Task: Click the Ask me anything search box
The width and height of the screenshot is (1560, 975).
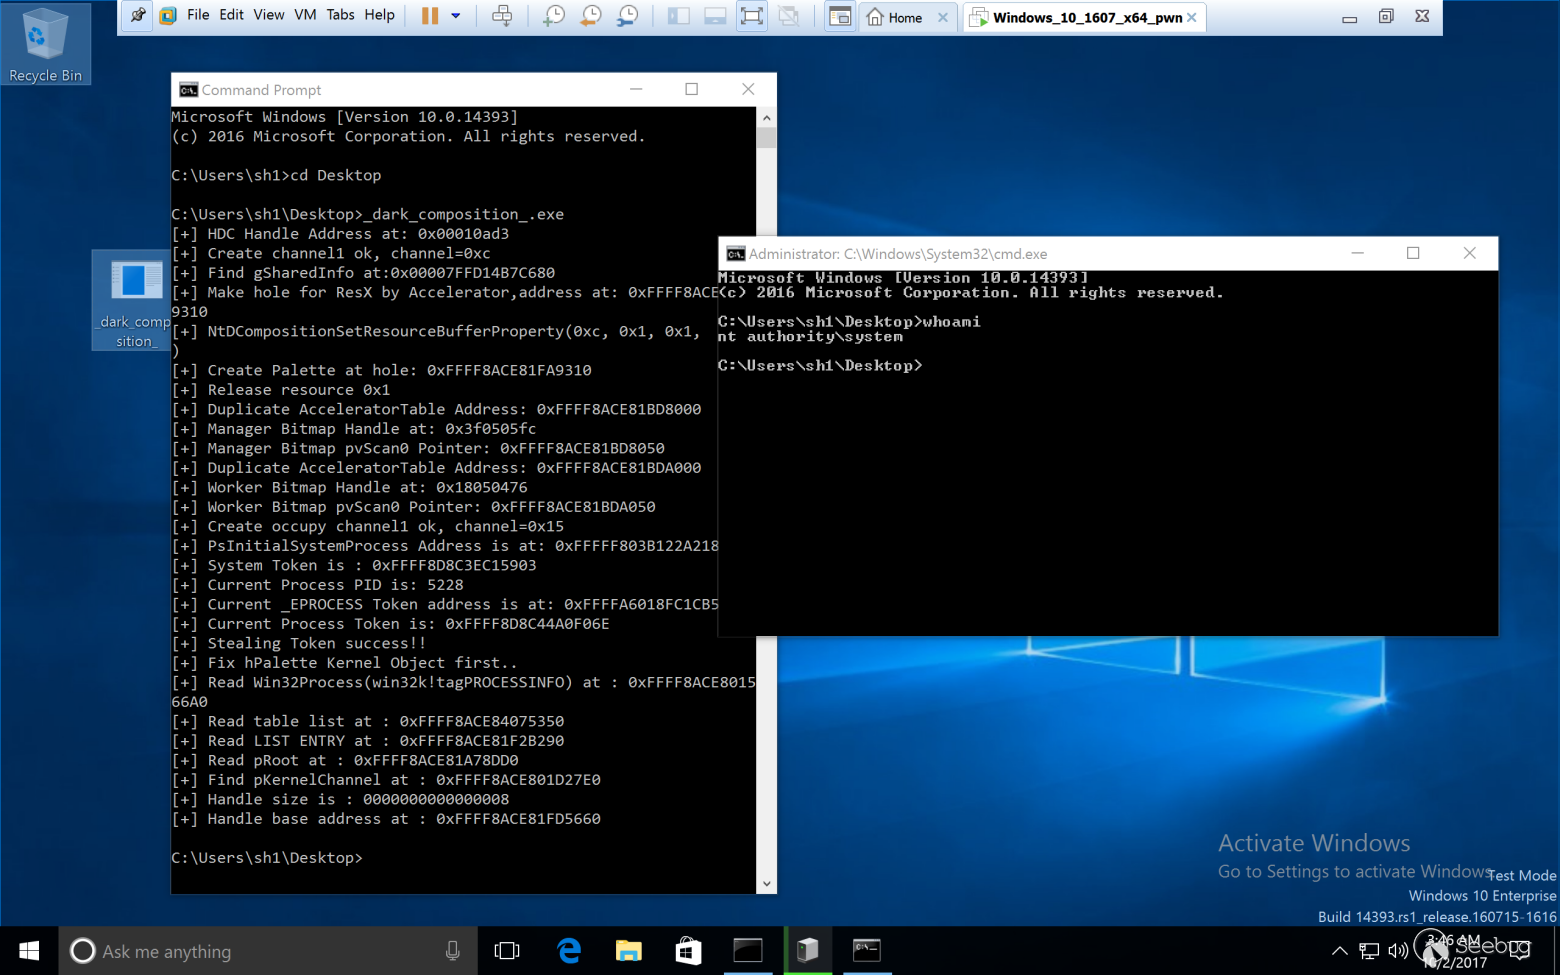Action: (260, 951)
